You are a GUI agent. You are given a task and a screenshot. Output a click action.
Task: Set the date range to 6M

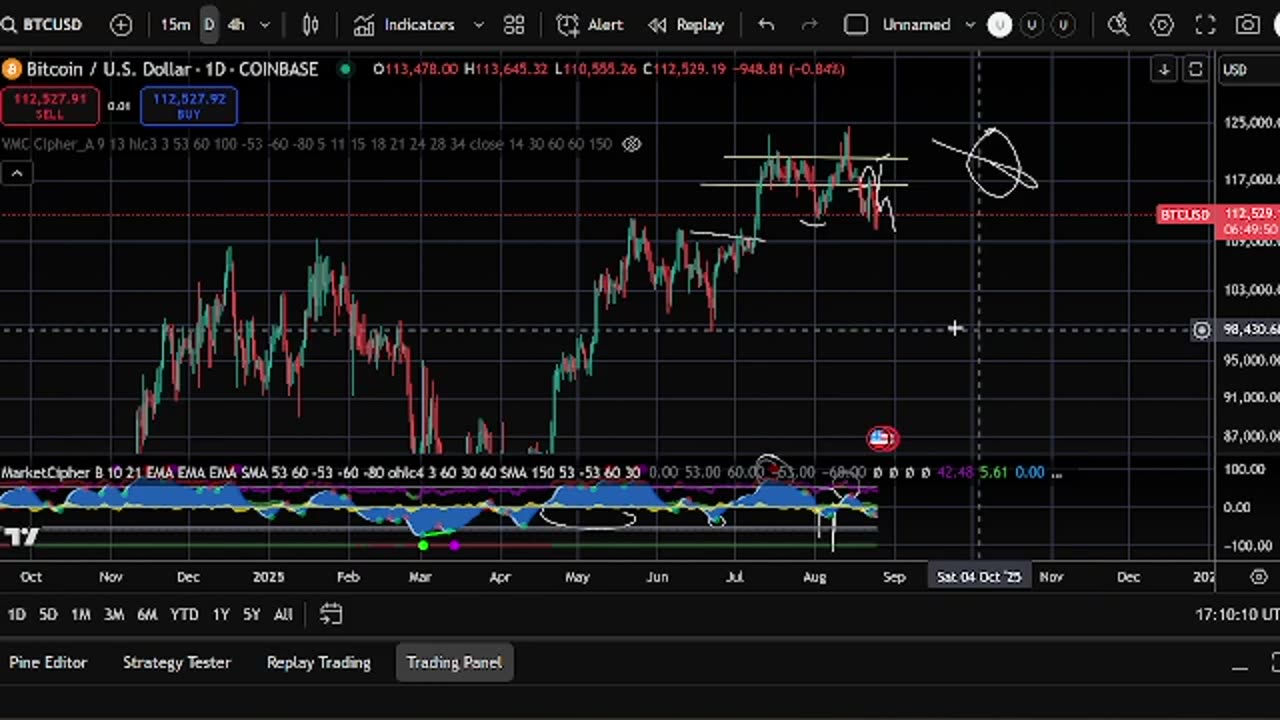pyautogui.click(x=147, y=615)
